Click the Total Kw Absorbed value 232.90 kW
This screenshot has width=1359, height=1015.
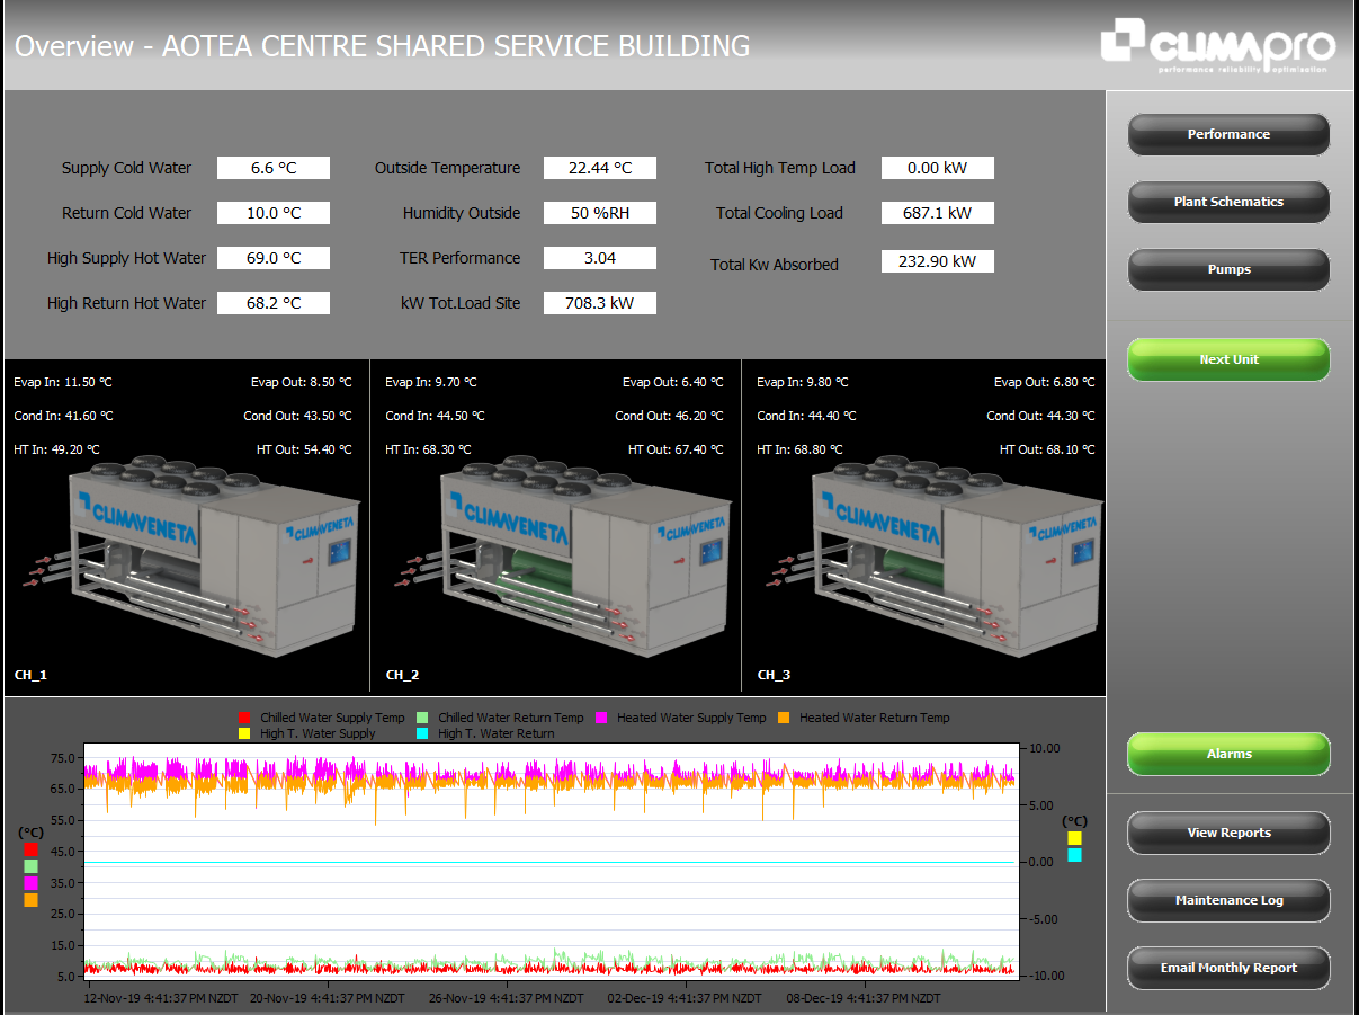point(938,262)
